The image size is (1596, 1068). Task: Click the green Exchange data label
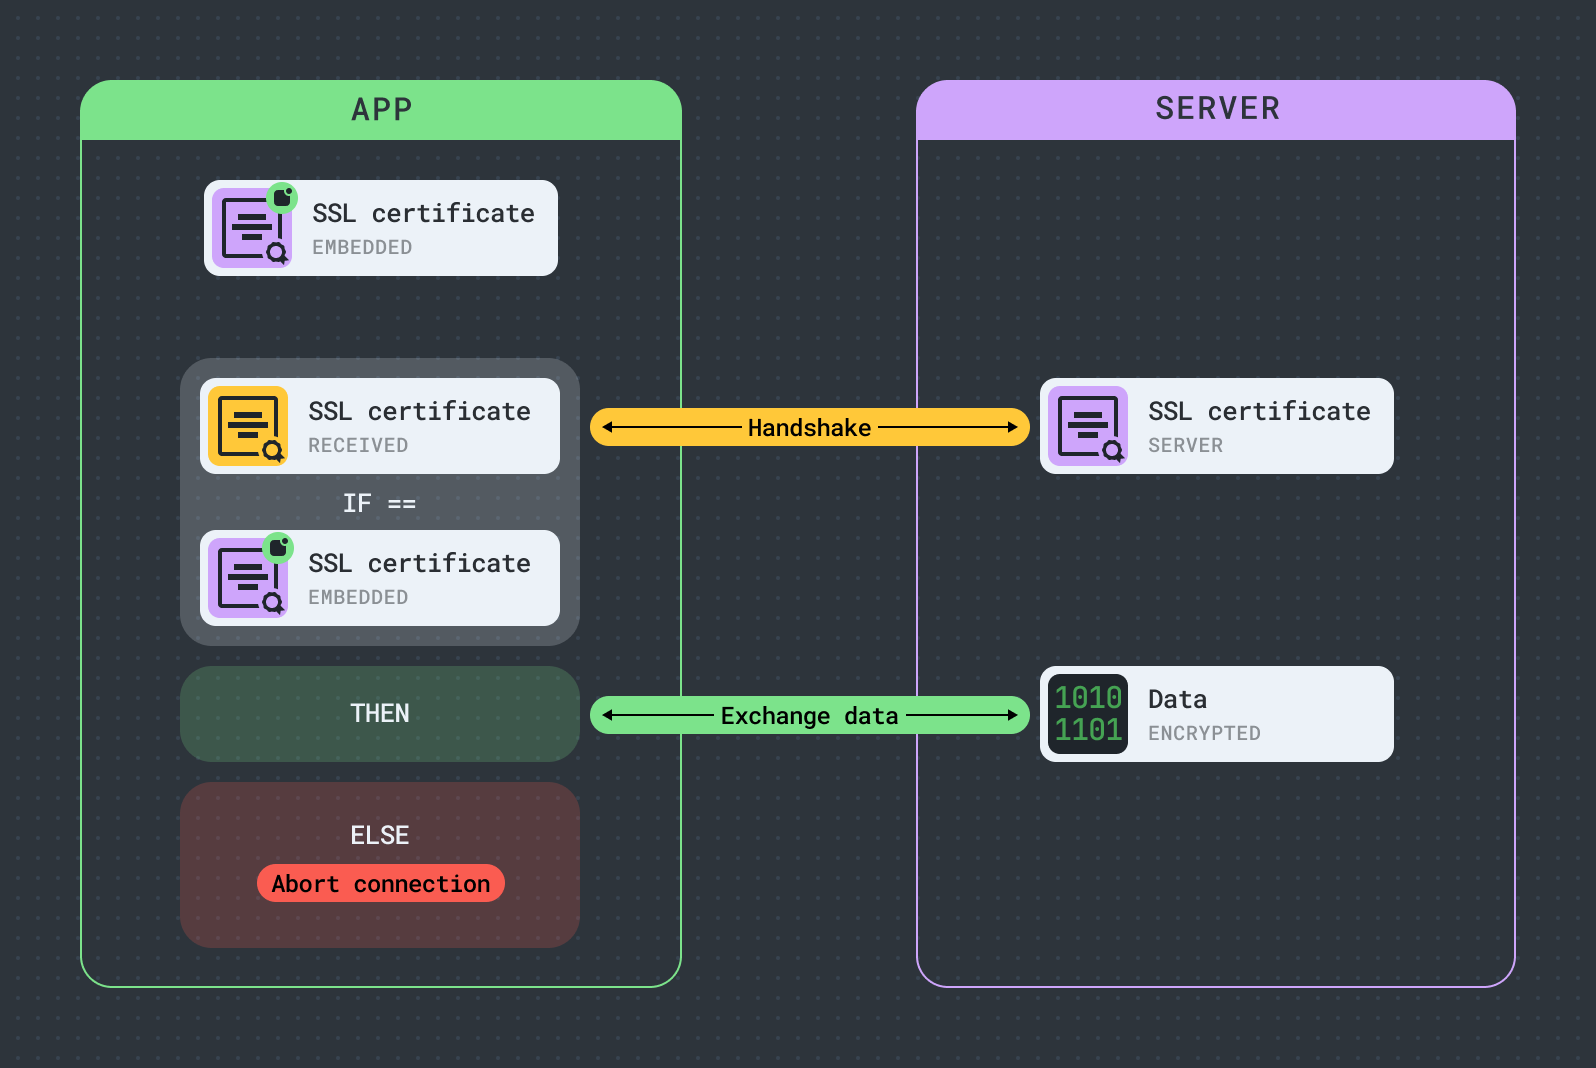click(809, 715)
